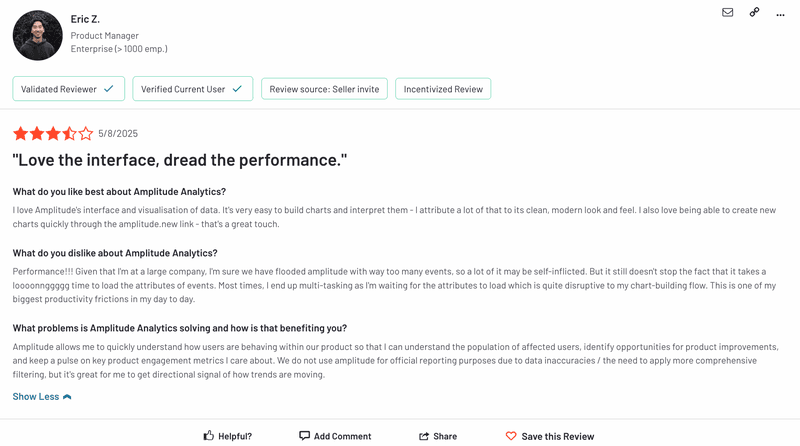Image resolution: width=800 pixels, height=446 pixels.
Task: Click the Incentivized Review badge
Action: point(443,89)
